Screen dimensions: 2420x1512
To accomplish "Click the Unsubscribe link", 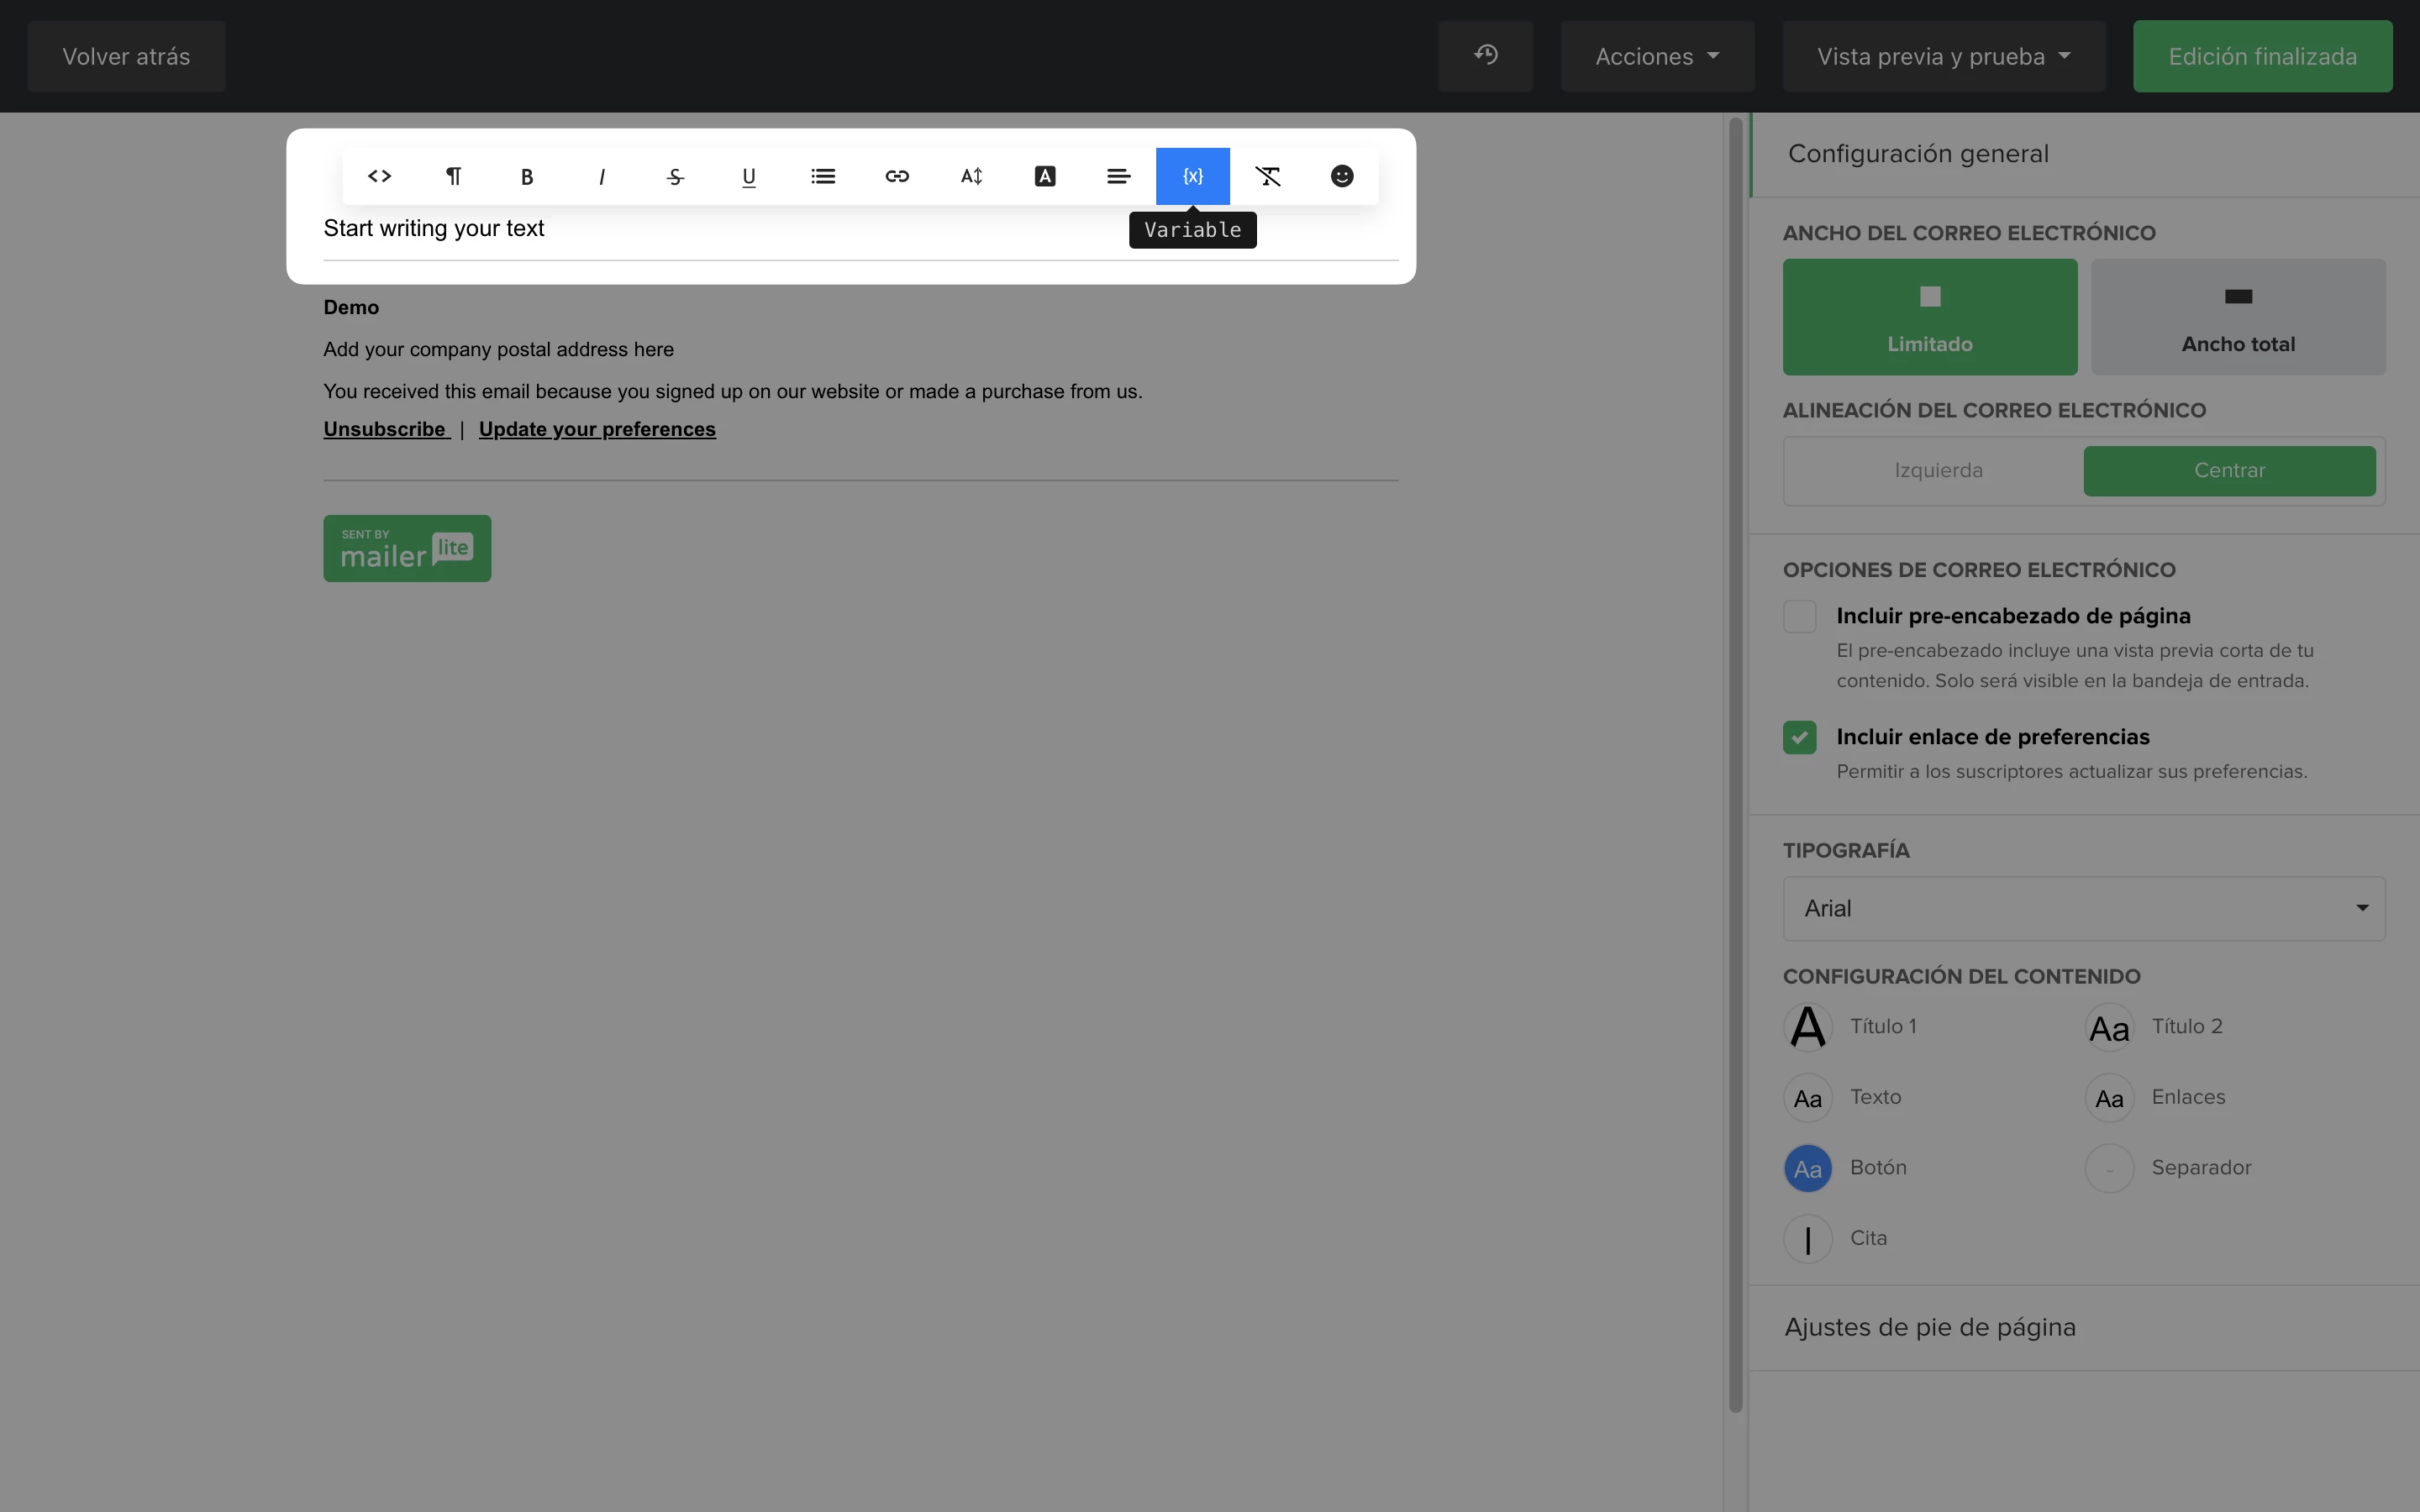I will point(385,429).
